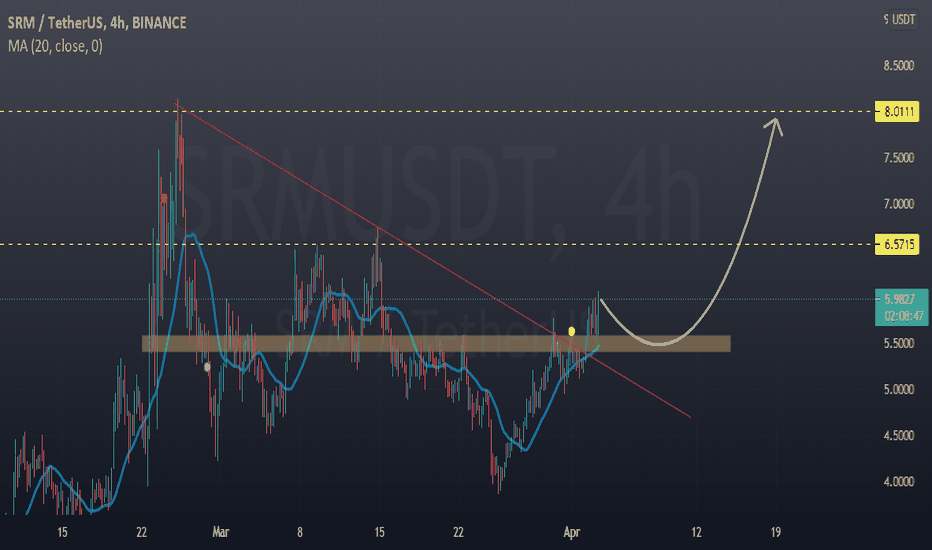Screen dimensions: 932x550
Task: Click the 4.5000 price scale value
Action: 899,436
